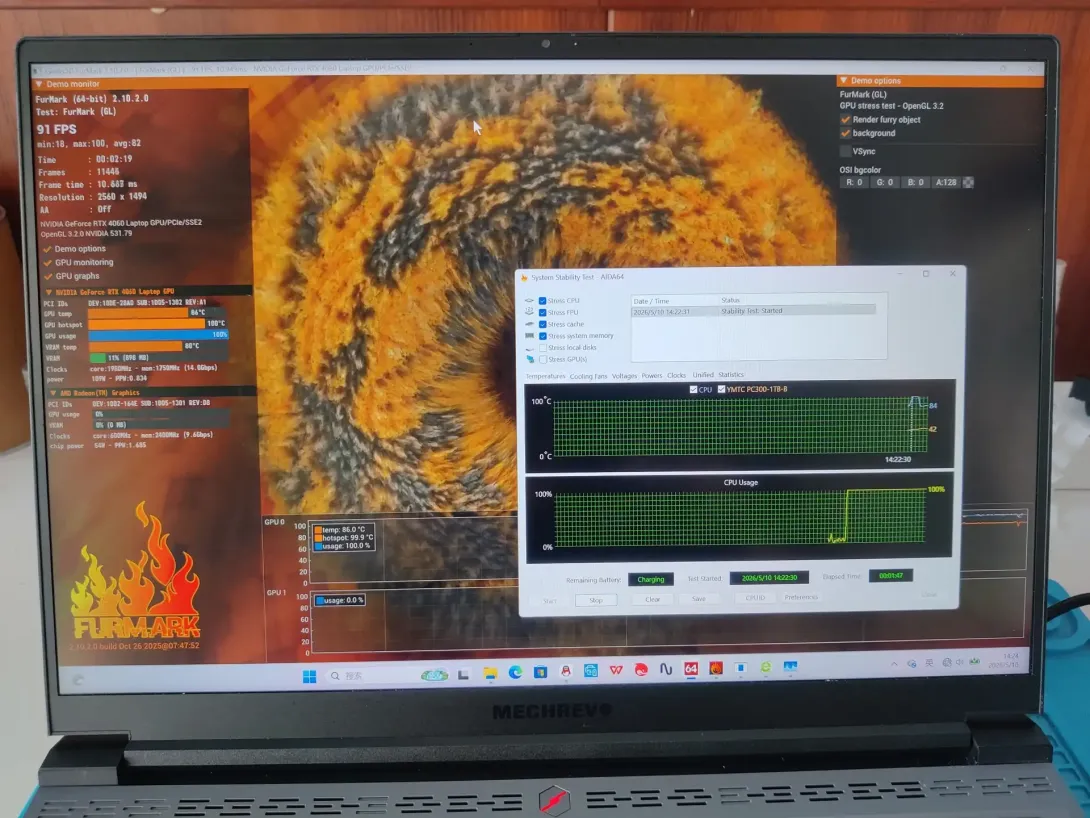Open the QQ penguin taskbar icon

(566, 671)
